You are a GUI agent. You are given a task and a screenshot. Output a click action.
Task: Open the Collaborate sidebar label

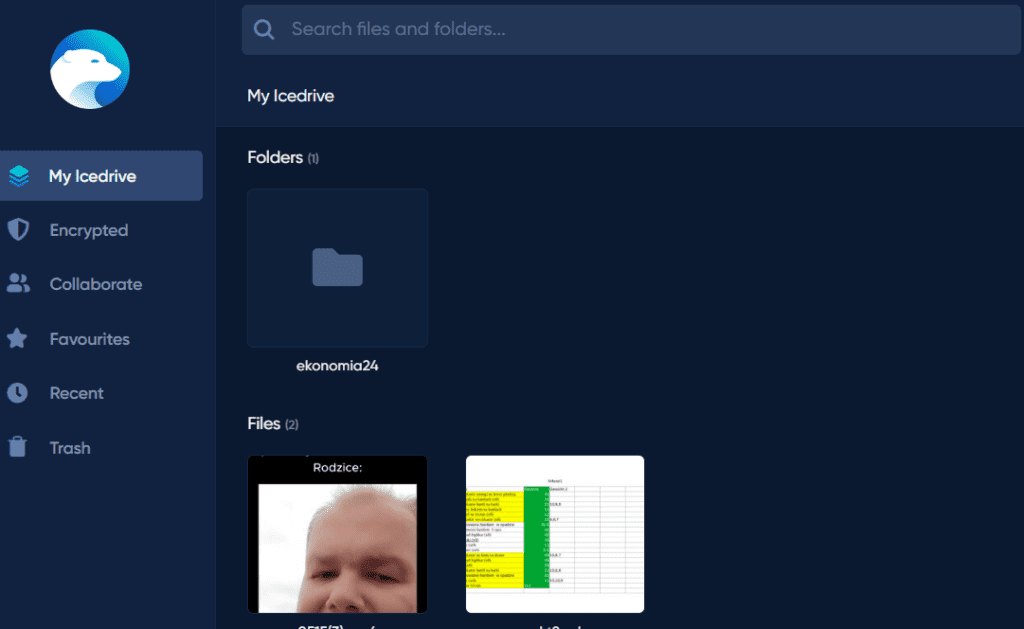pyautogui.click(x=96, y=284)
